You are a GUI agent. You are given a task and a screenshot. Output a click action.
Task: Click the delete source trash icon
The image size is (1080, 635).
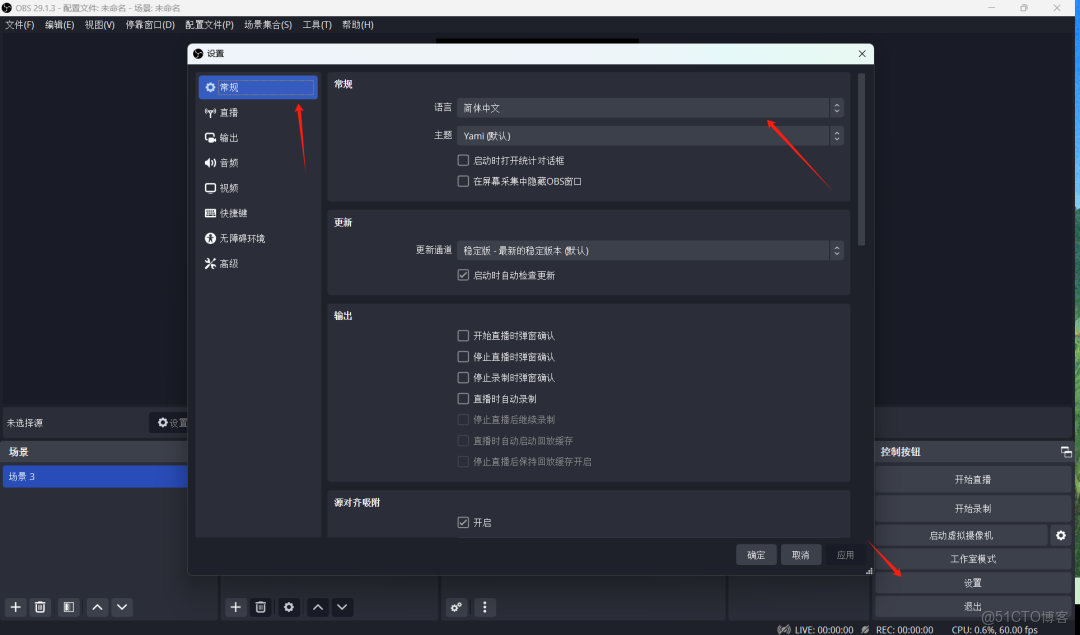point(260,607)
